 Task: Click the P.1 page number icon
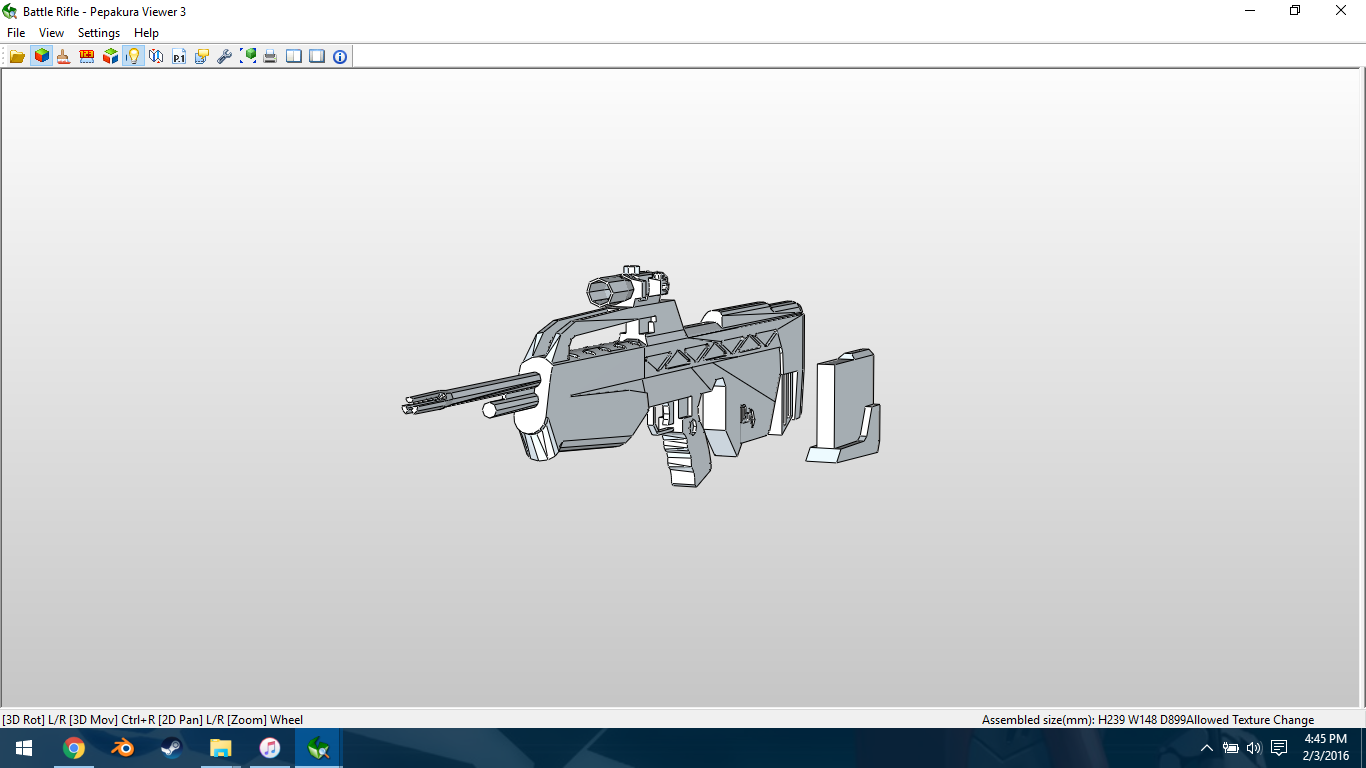click(x=179, y=56)
